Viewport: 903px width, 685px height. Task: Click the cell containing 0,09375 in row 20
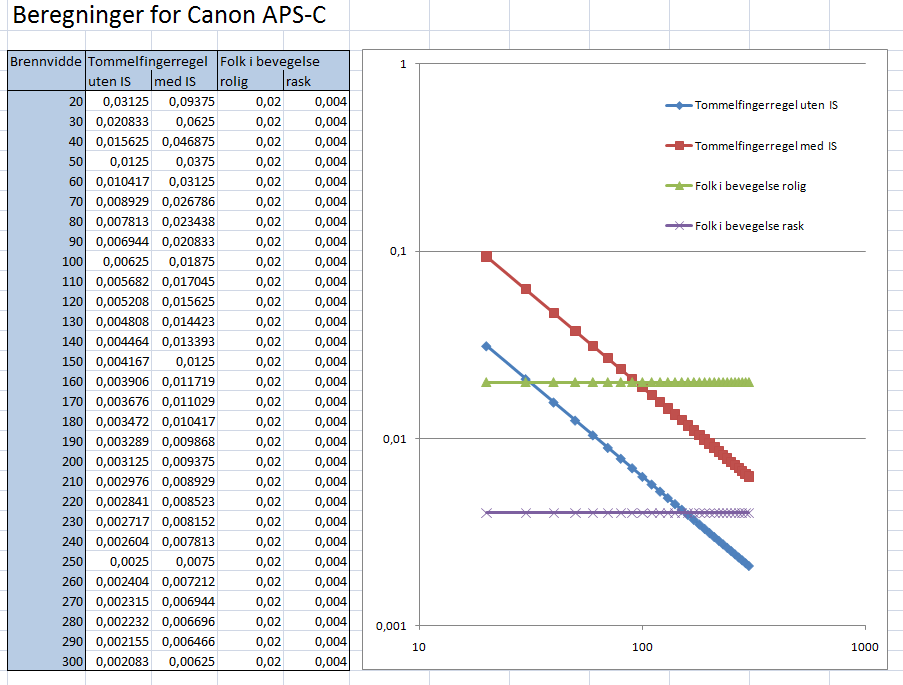(185, 101)
